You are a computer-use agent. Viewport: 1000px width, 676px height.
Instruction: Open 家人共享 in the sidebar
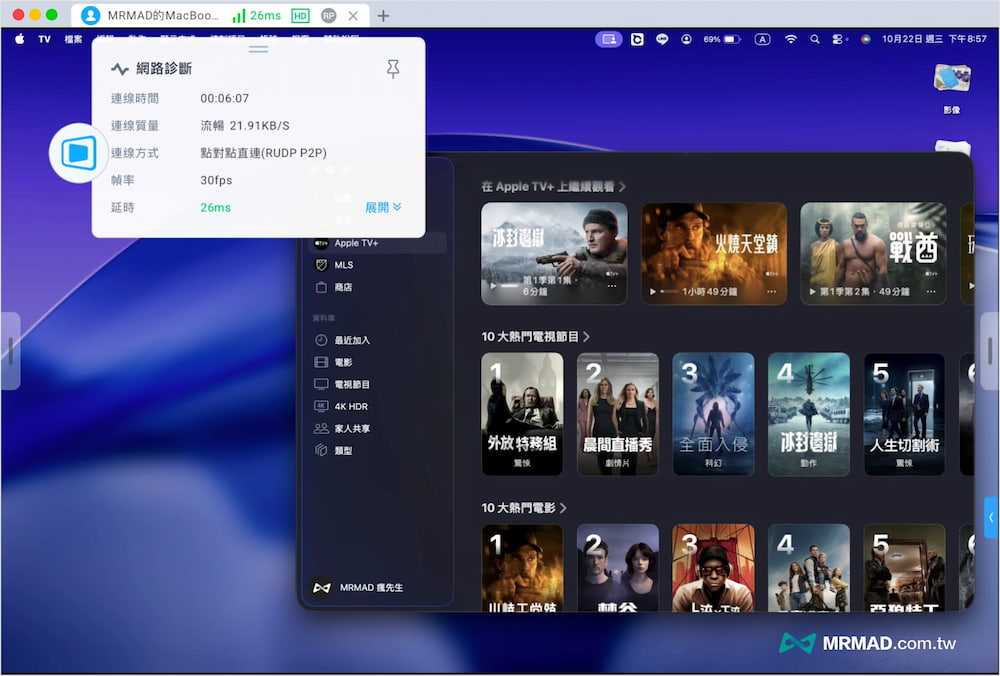click(351, 428)
